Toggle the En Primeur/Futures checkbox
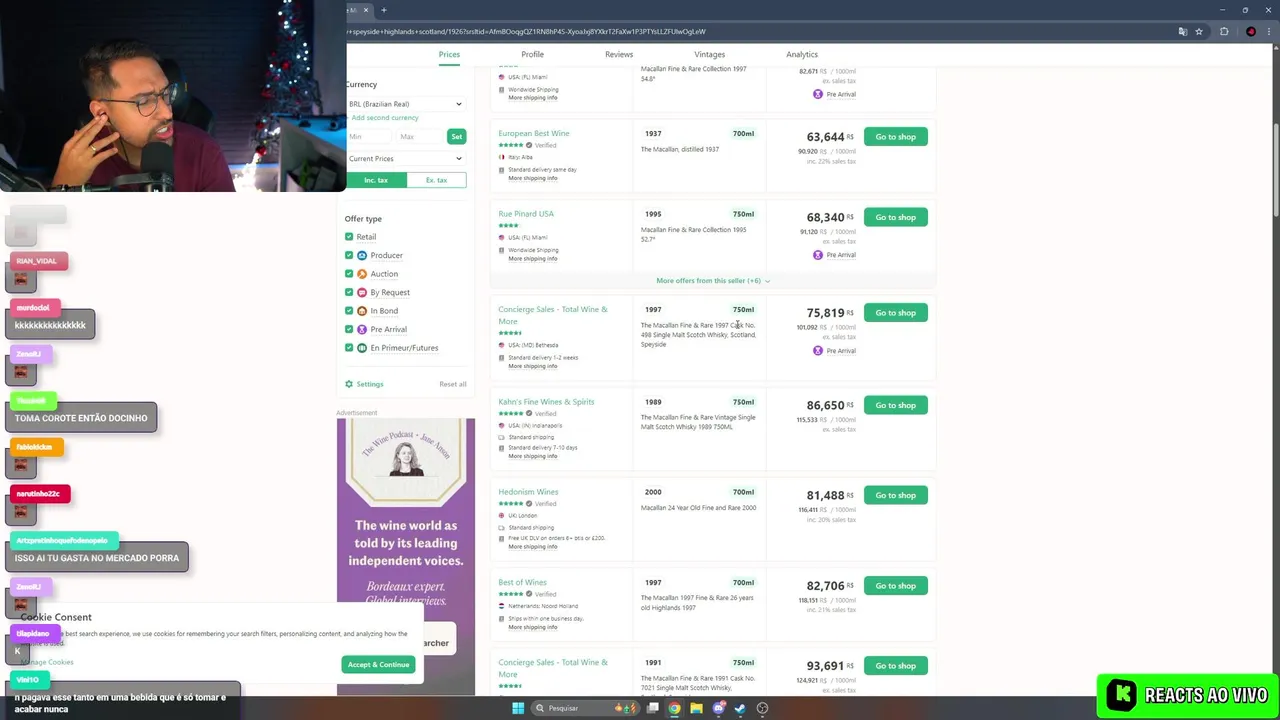The image size is (1280, 720). tap(349, 347)
